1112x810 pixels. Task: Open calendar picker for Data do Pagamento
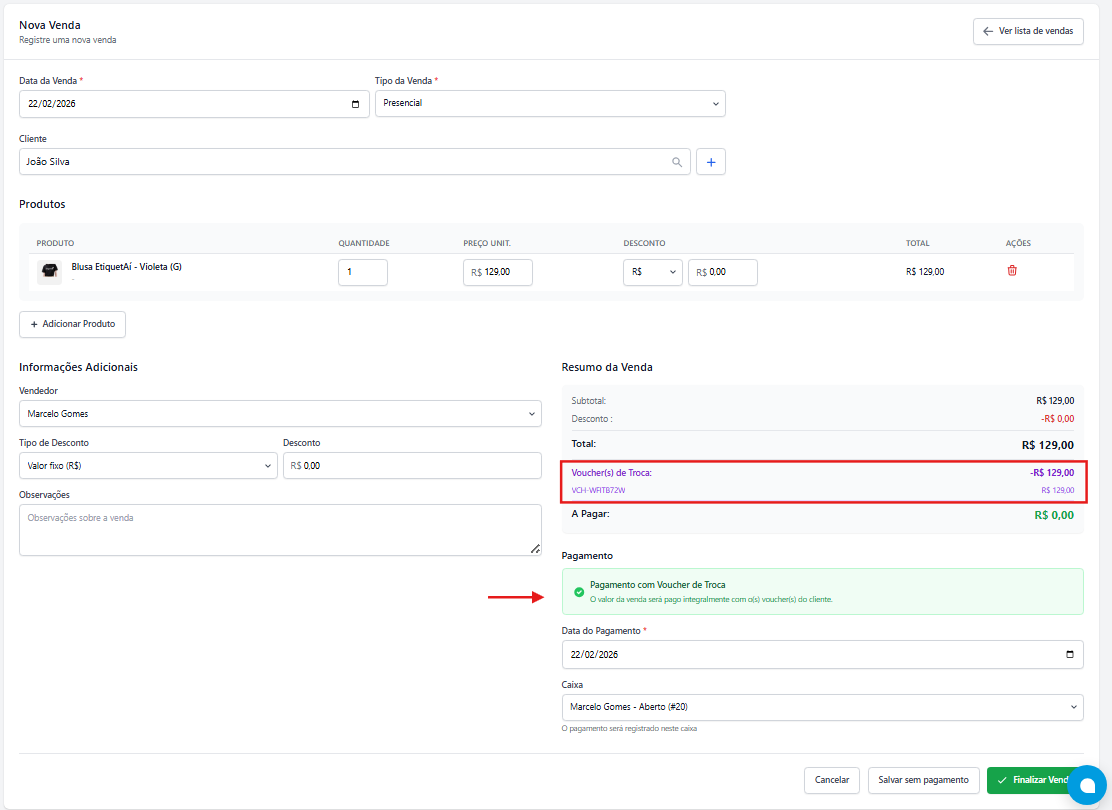pyautogui.click(x=1070, y=655)
